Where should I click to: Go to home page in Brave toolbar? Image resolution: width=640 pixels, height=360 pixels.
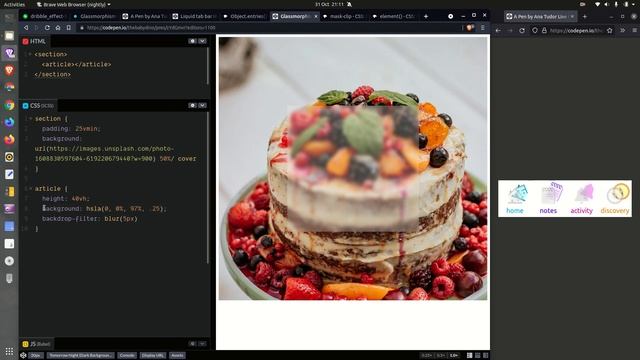click(x=58, y=28)
